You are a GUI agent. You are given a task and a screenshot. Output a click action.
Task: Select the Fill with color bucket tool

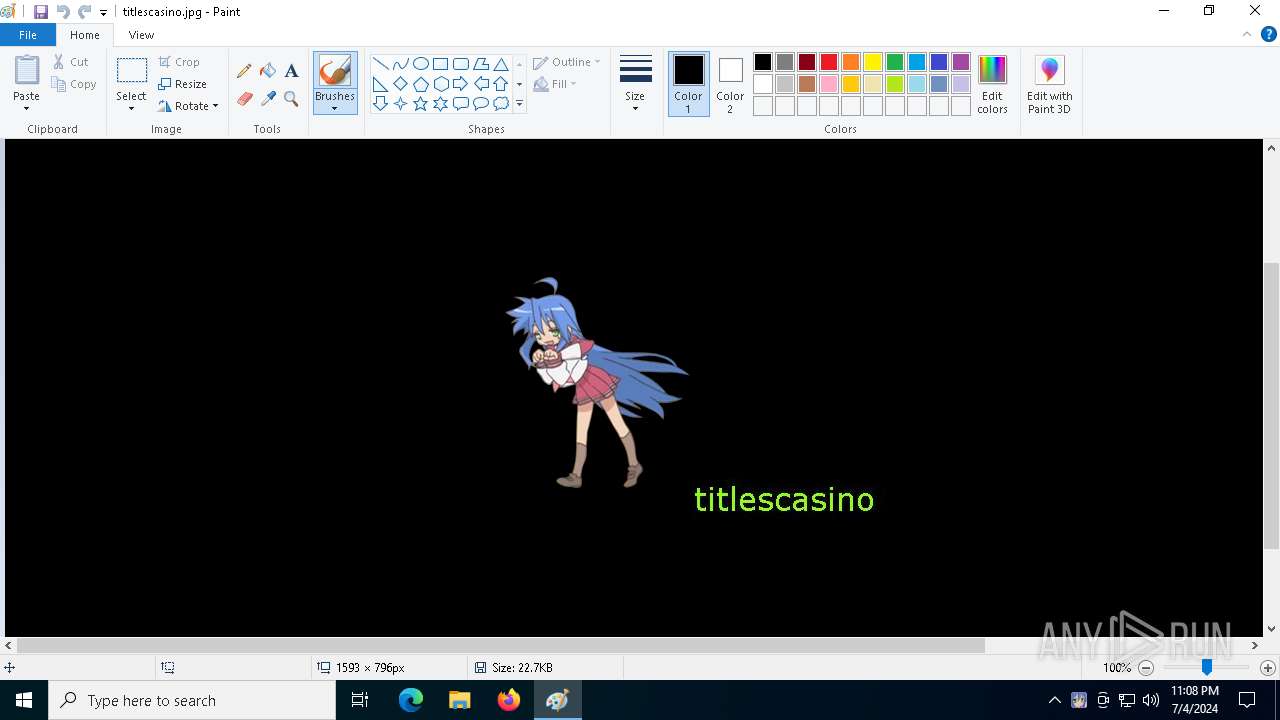click(268, 71)
